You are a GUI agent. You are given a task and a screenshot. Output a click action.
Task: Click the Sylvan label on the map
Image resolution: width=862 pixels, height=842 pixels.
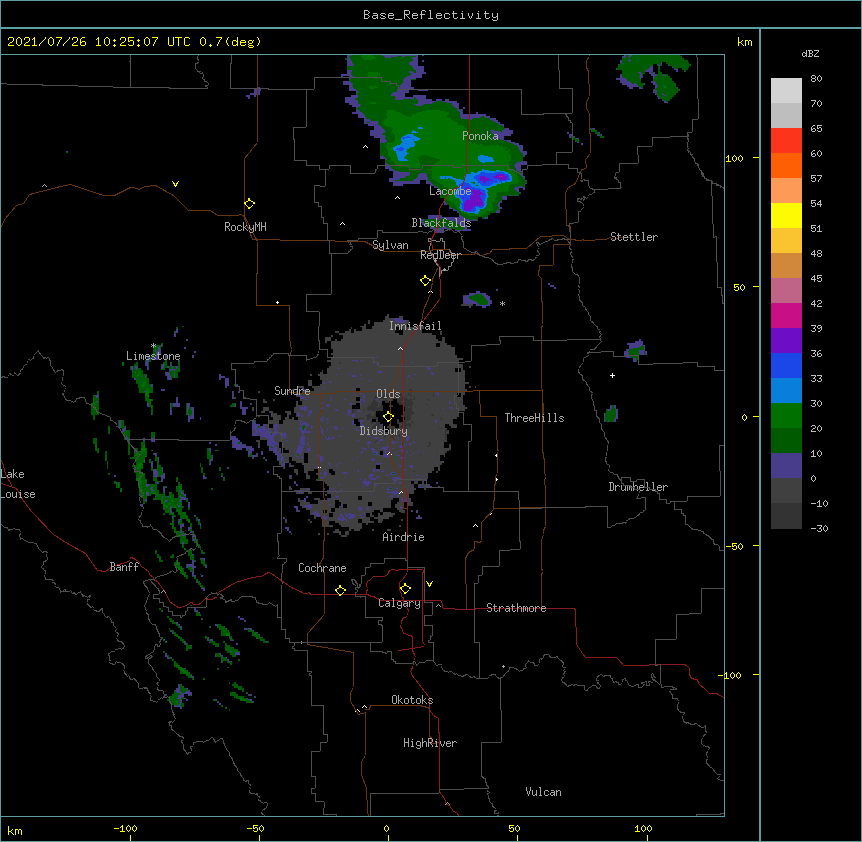390,245
